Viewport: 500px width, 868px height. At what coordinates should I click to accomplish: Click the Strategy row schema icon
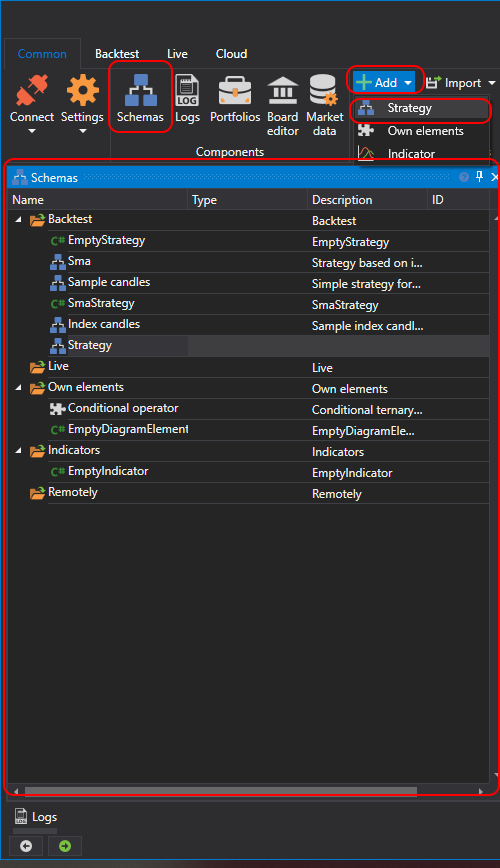58,346
